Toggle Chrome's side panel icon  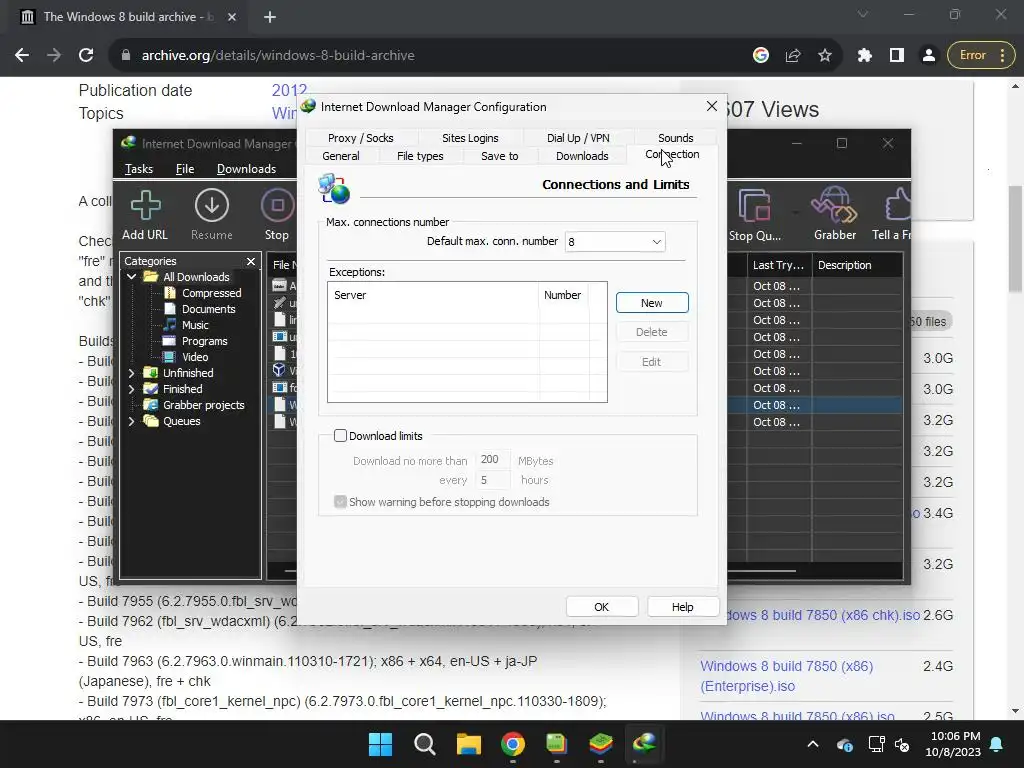tap(897, 56)
